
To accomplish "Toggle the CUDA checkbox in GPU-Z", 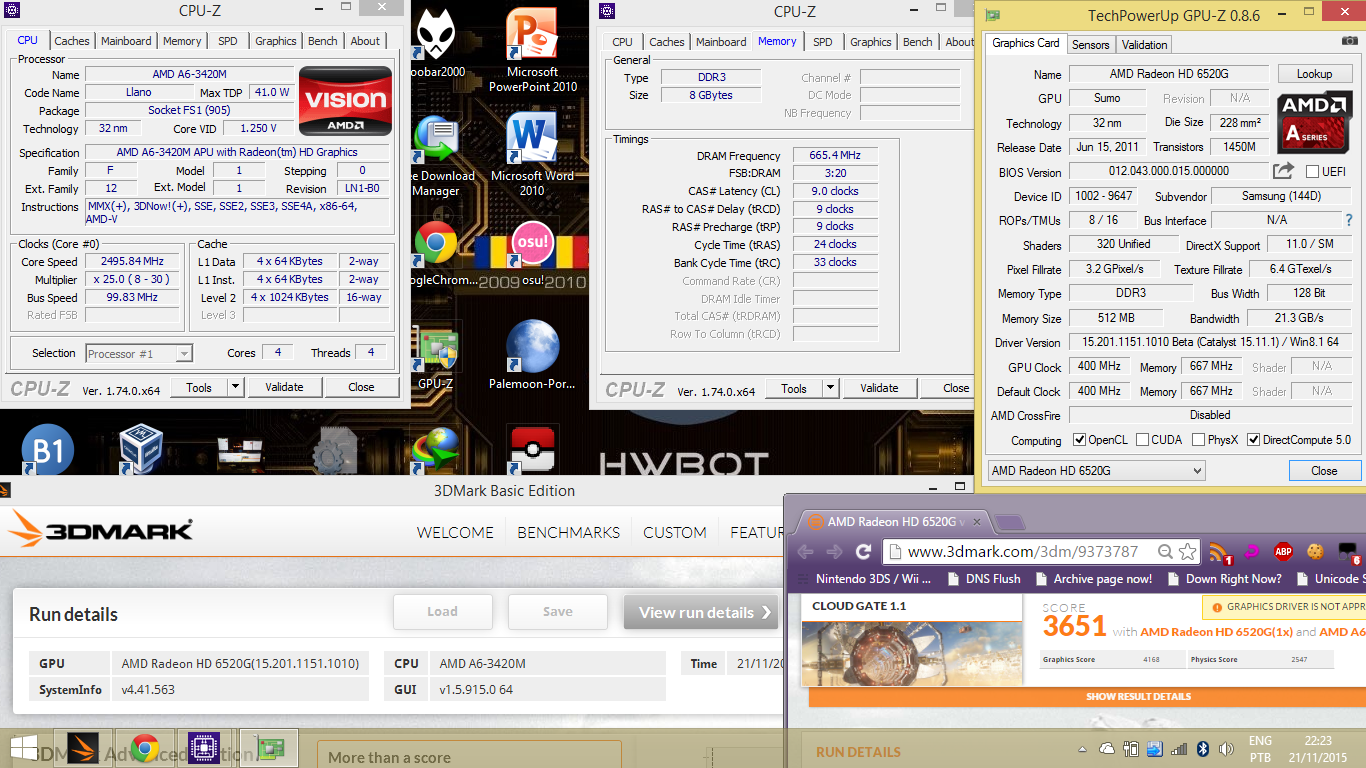I will [x=1142, y=440].
